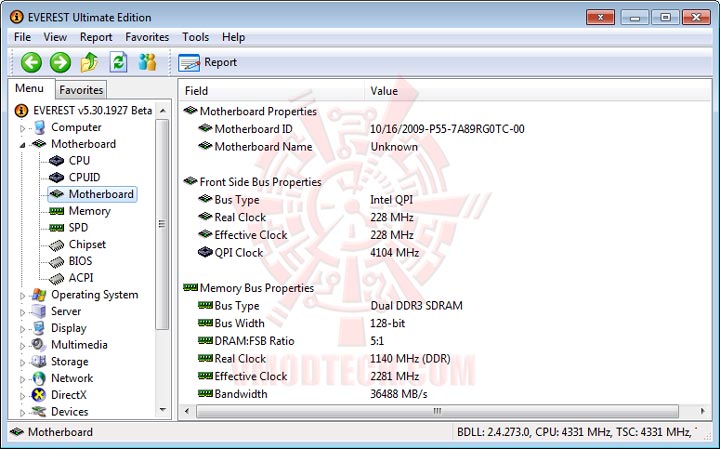Open the Tools menu

coord(196,37)
